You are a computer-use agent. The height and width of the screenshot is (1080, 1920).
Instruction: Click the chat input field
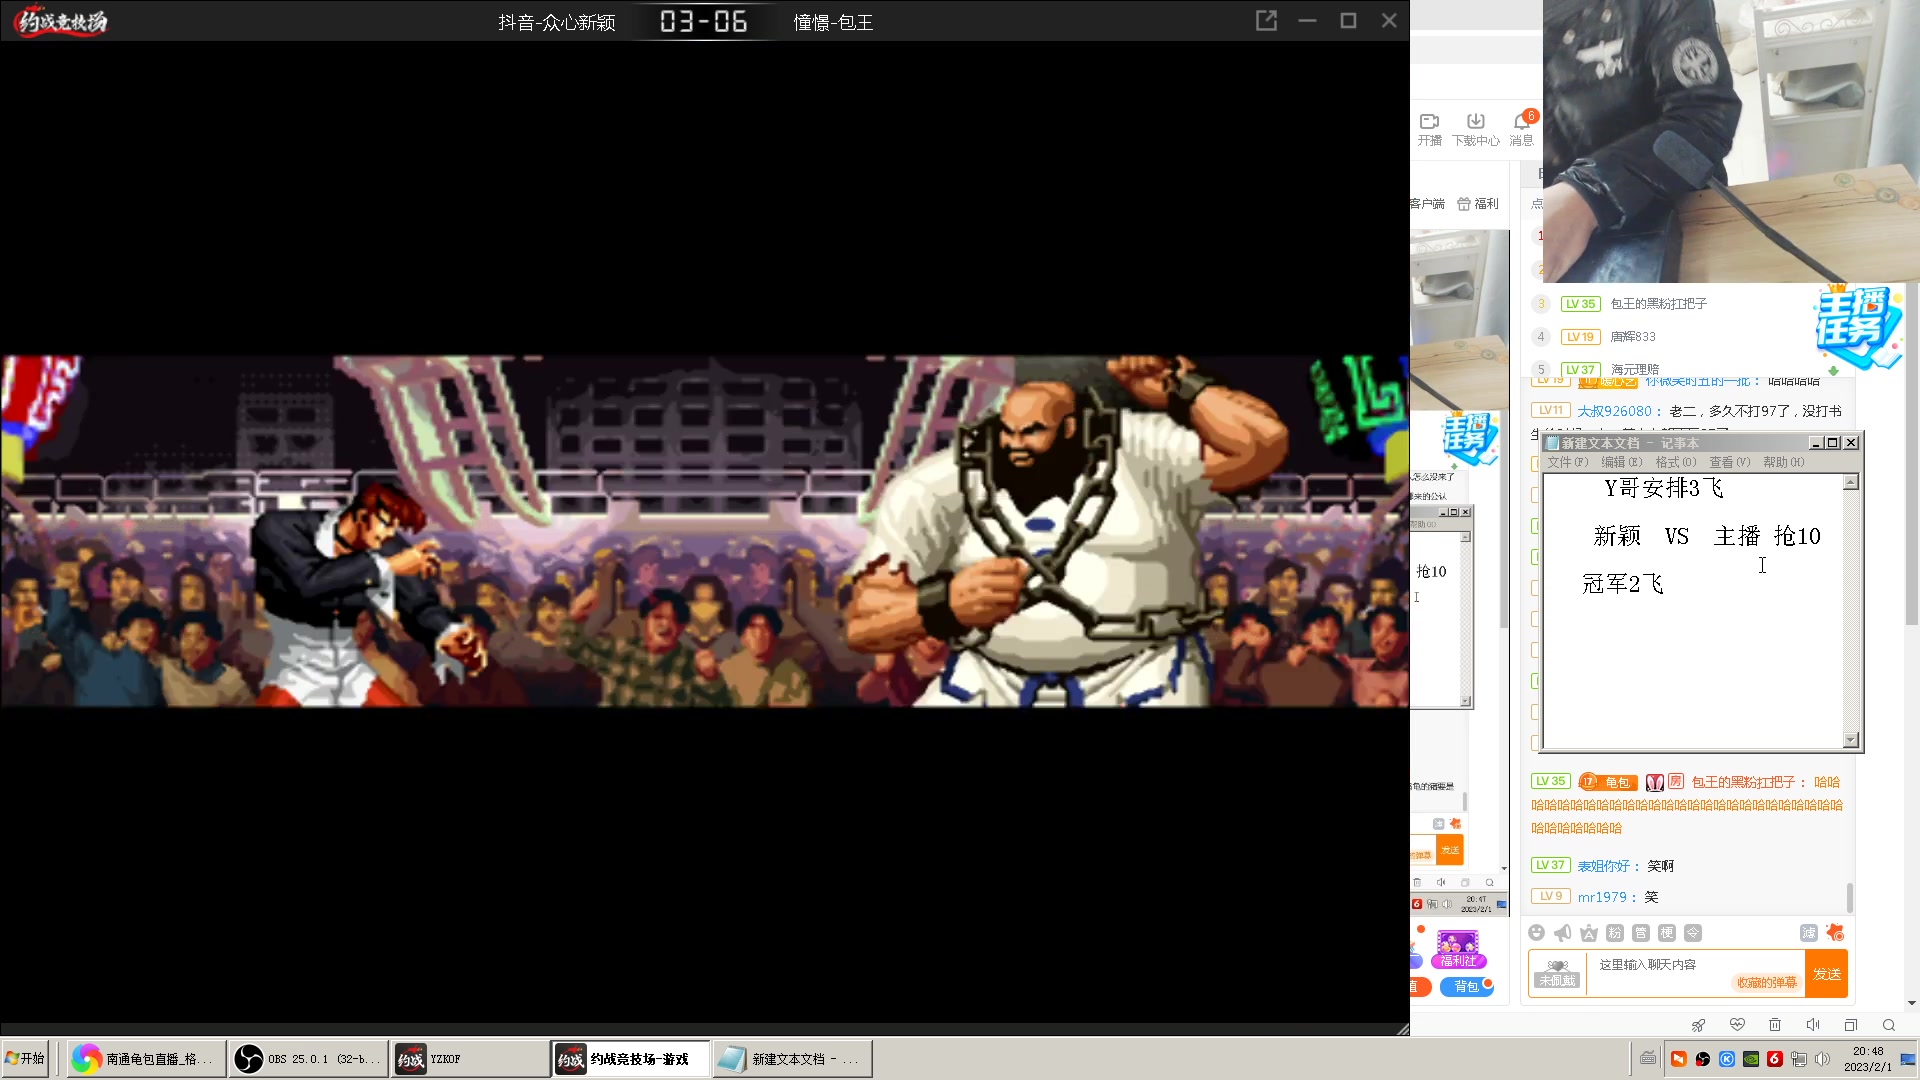[x=1695, y=973]
